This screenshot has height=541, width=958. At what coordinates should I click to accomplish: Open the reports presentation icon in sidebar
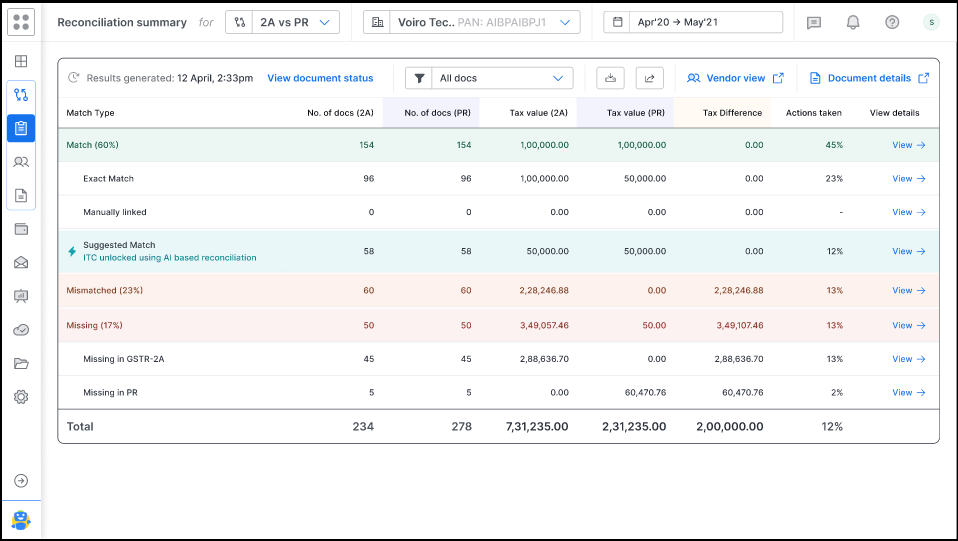(x=21, y=296)
